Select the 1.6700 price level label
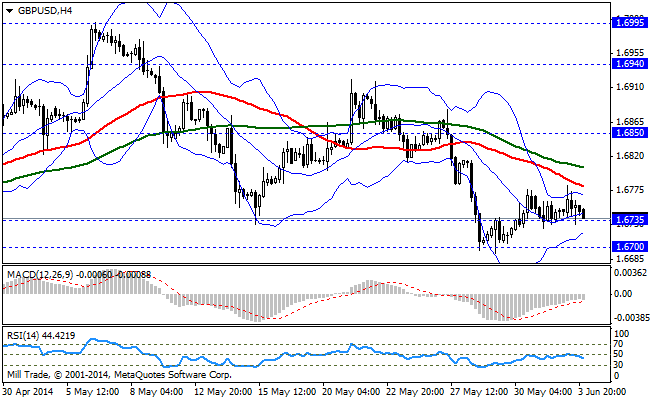This screenshot has height=400, width=650. 630,247
